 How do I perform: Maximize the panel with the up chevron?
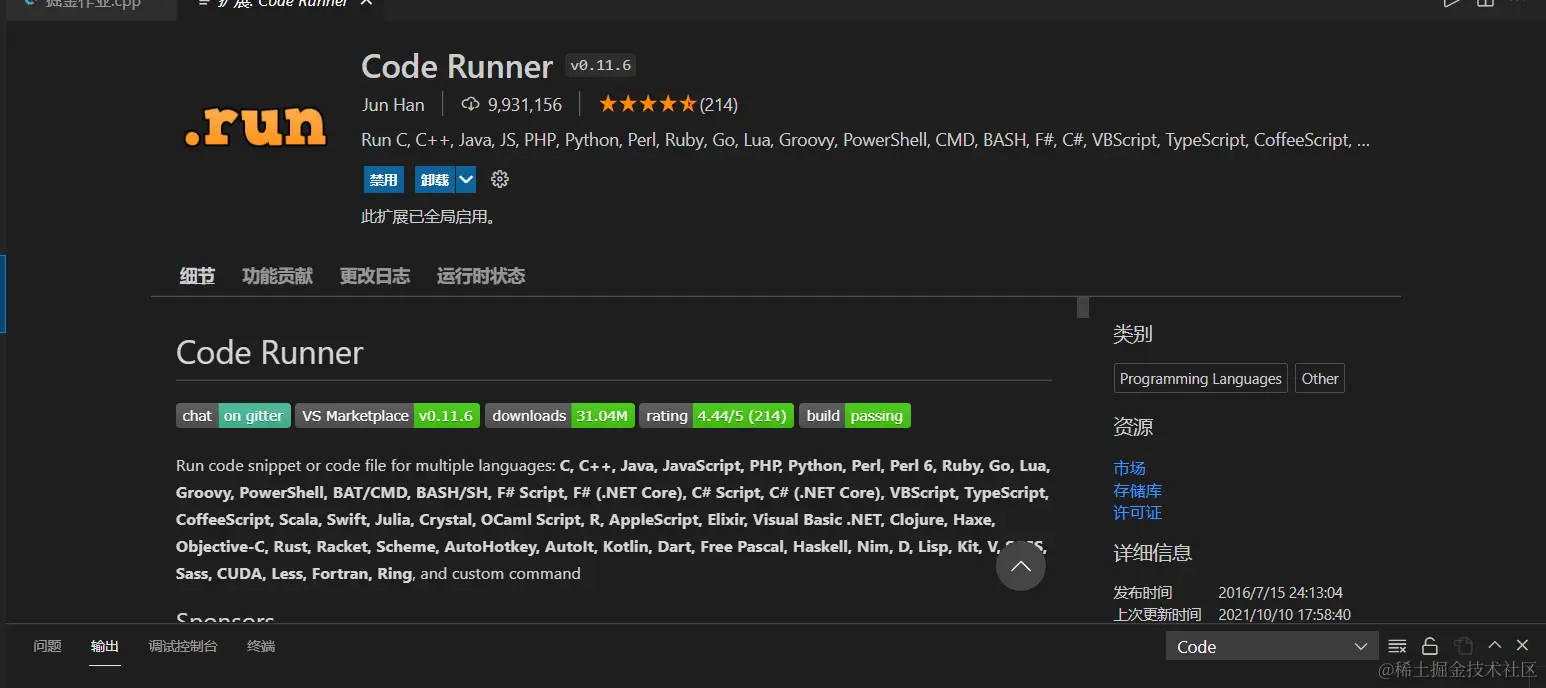(x=1495, y=646)
